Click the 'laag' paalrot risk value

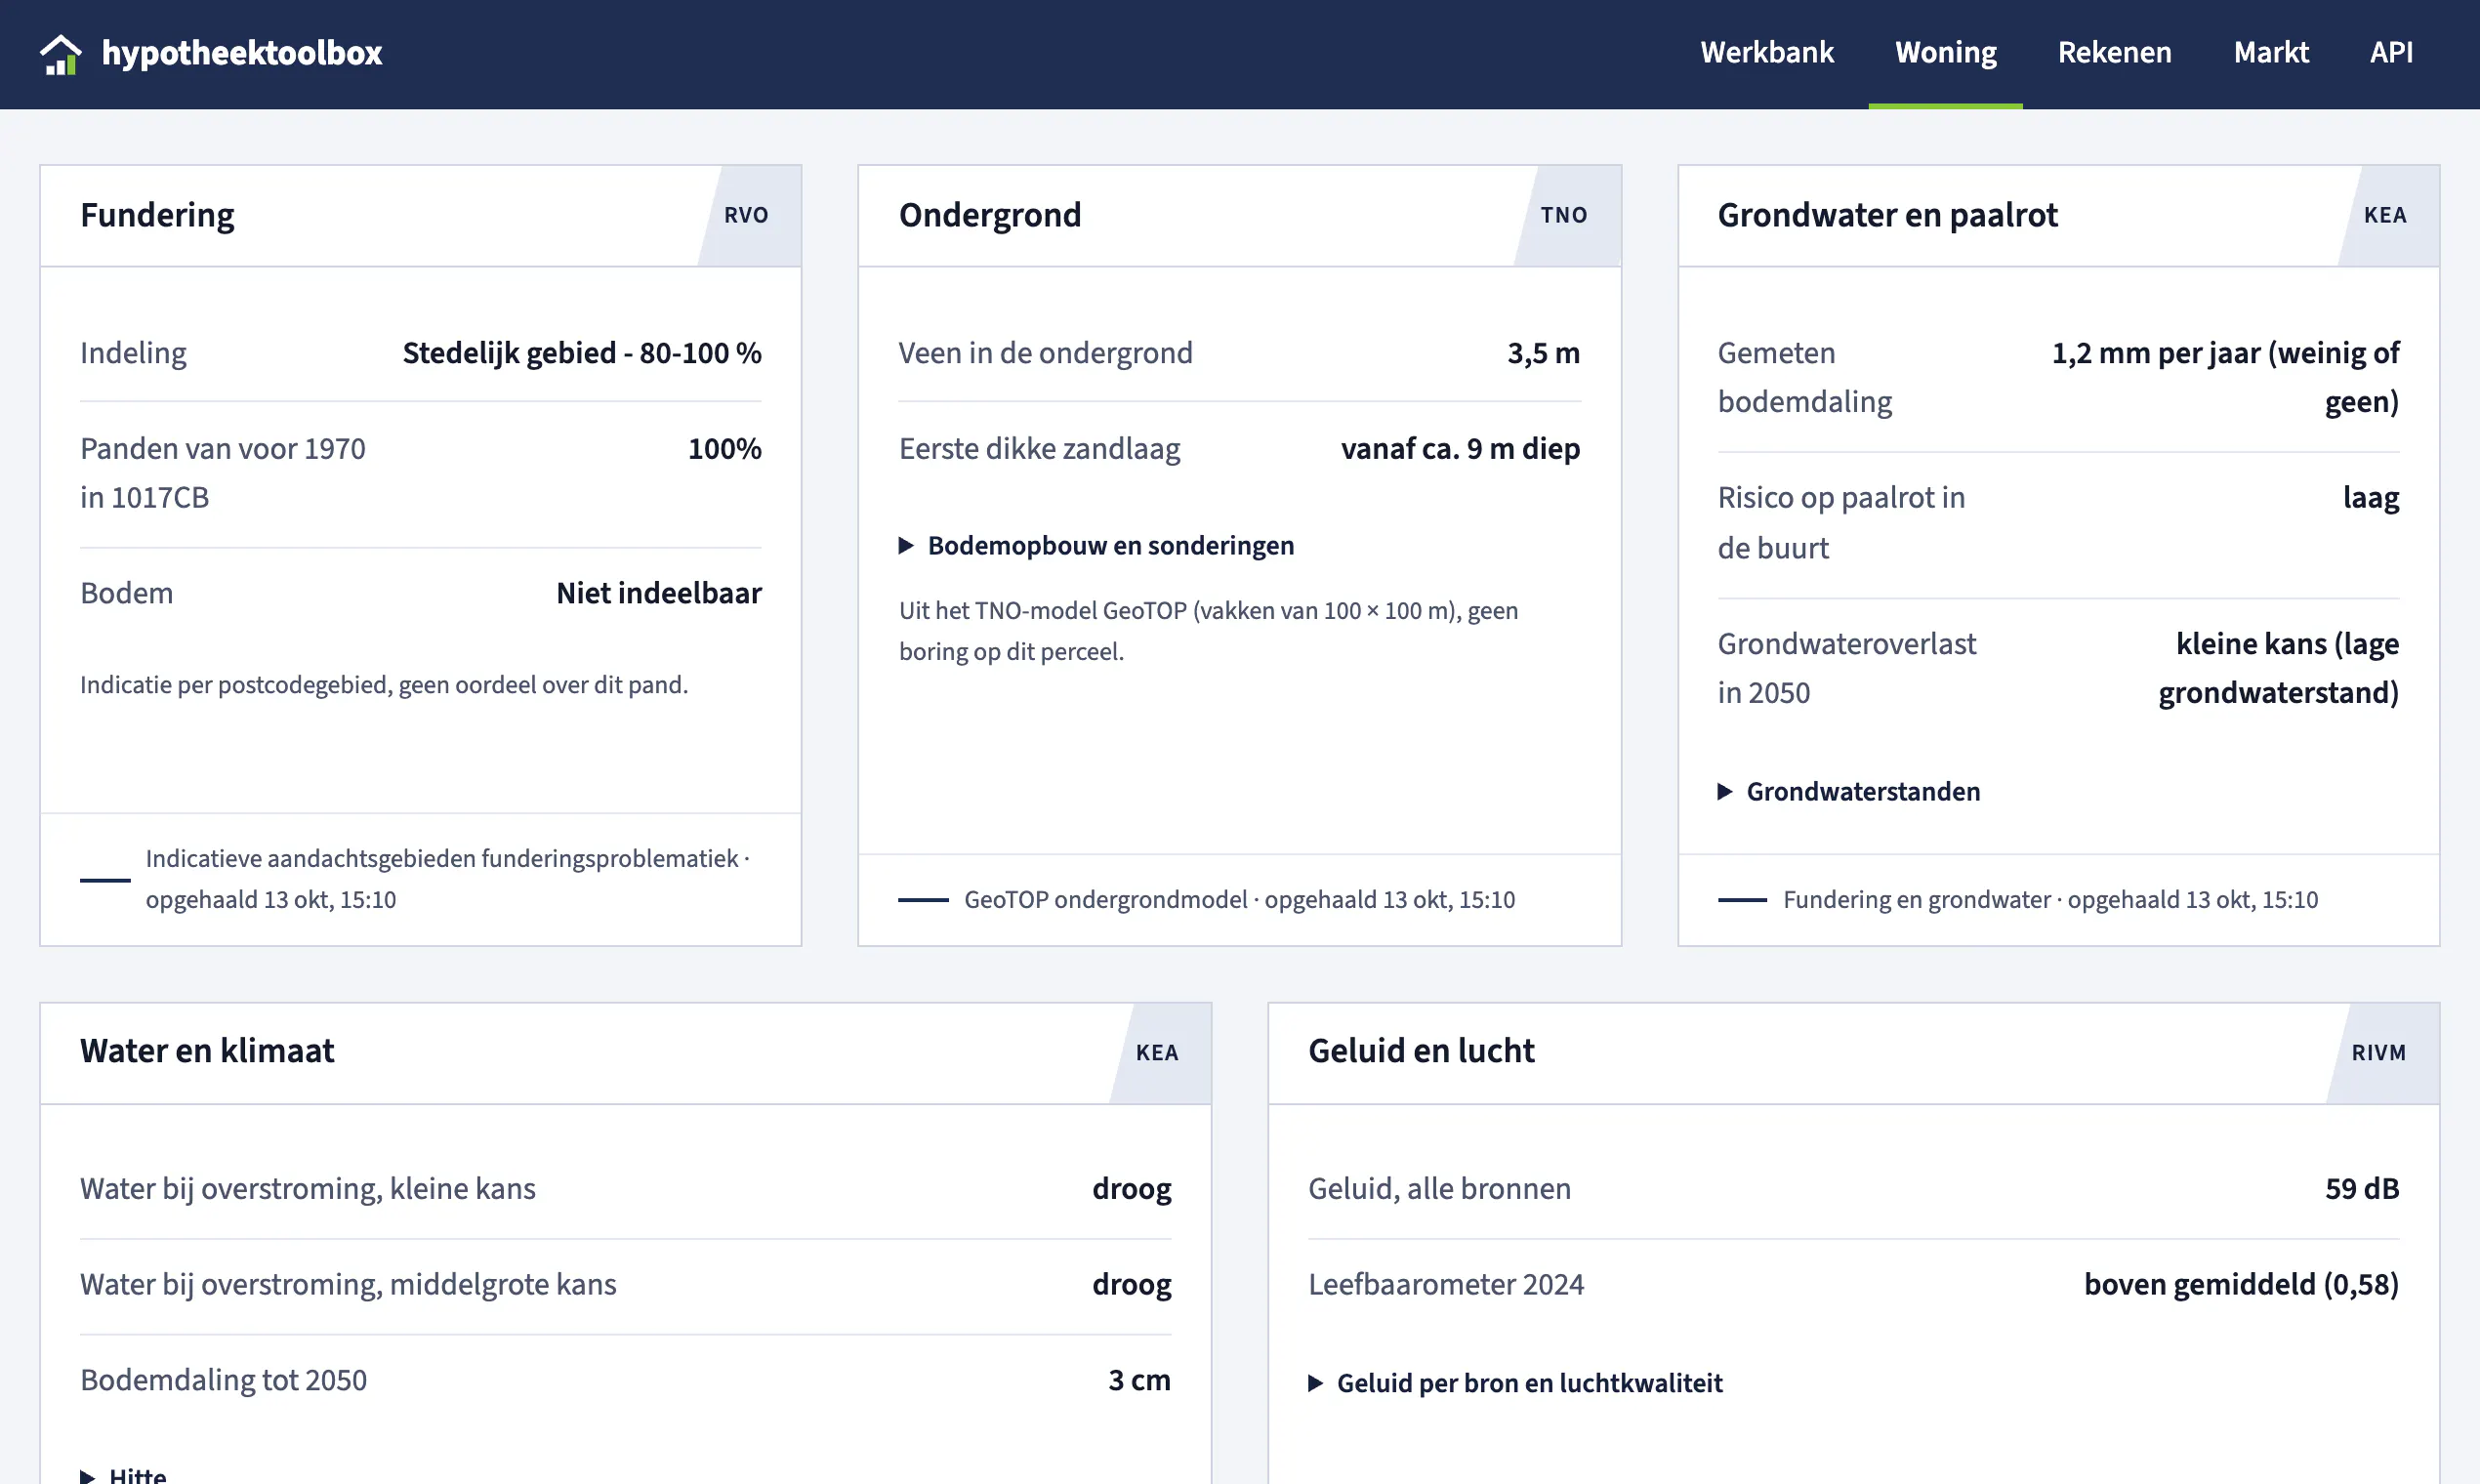[2371, 497]
